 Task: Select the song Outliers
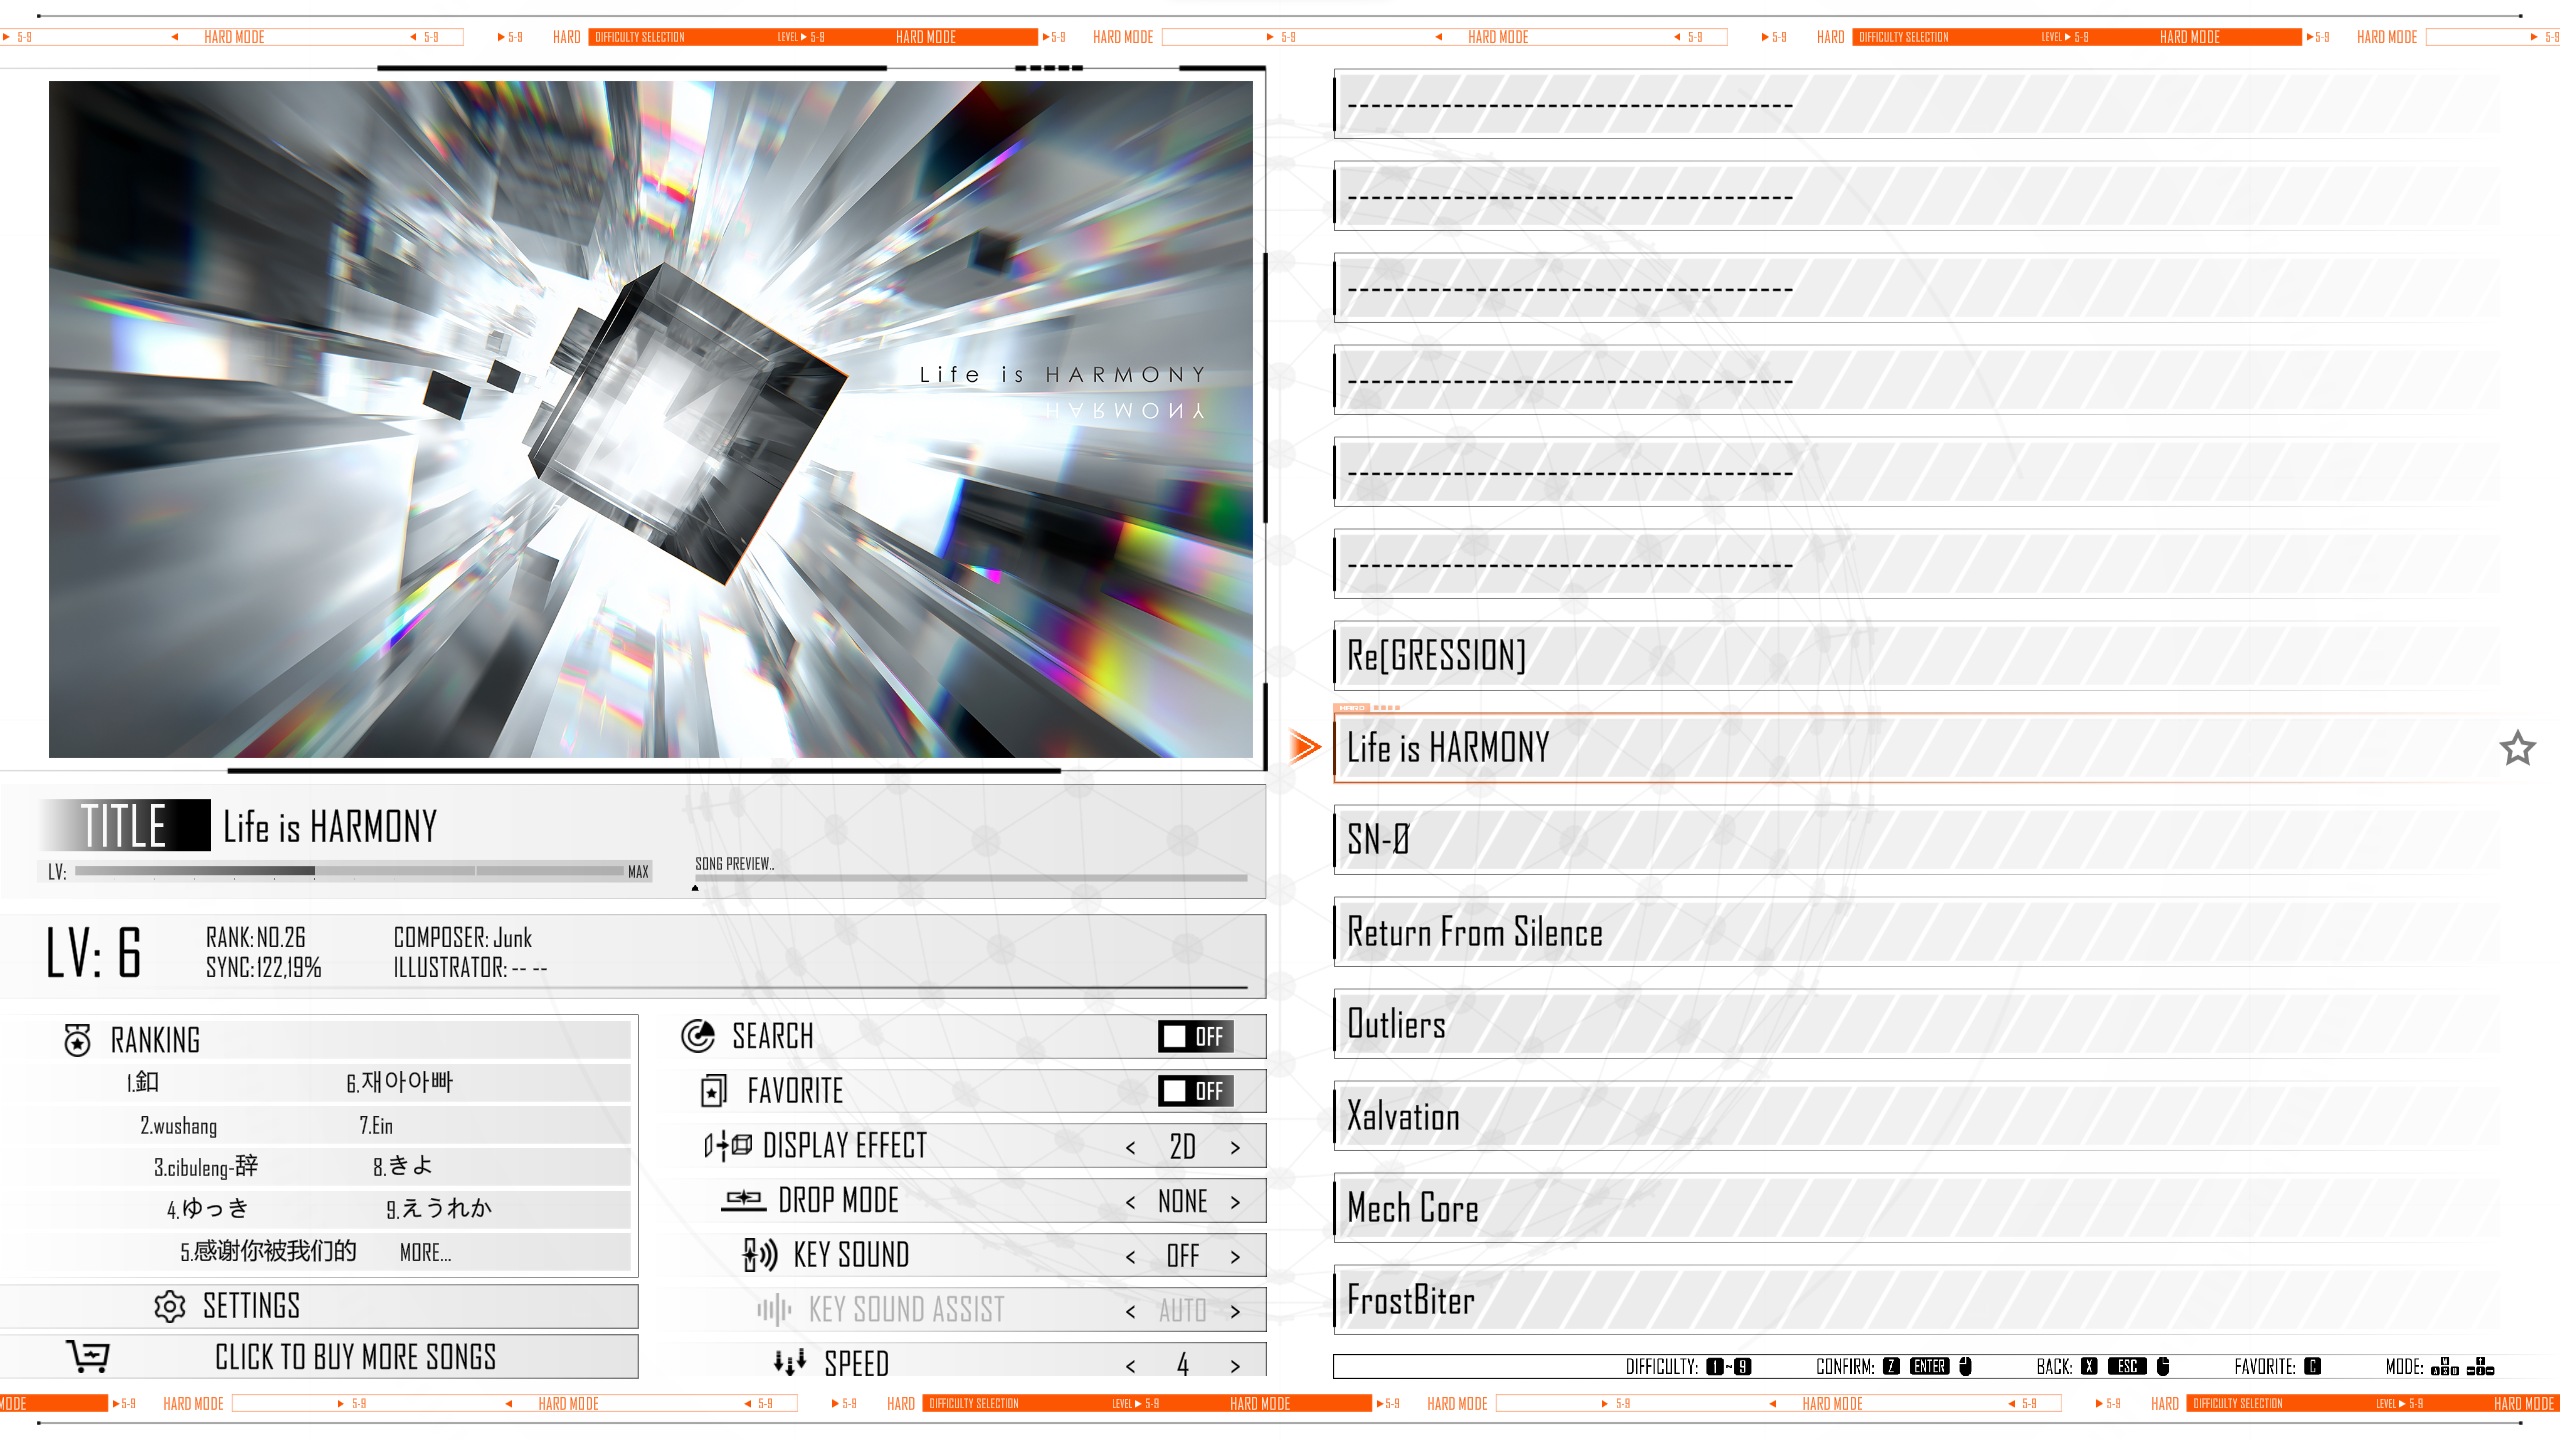click(1917, 1024)
